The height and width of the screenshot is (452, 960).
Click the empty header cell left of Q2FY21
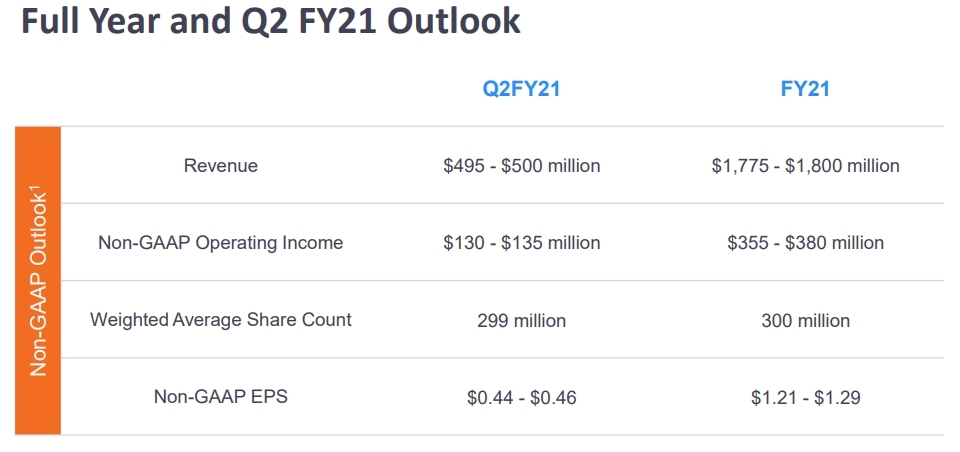(x=221, y=89)
